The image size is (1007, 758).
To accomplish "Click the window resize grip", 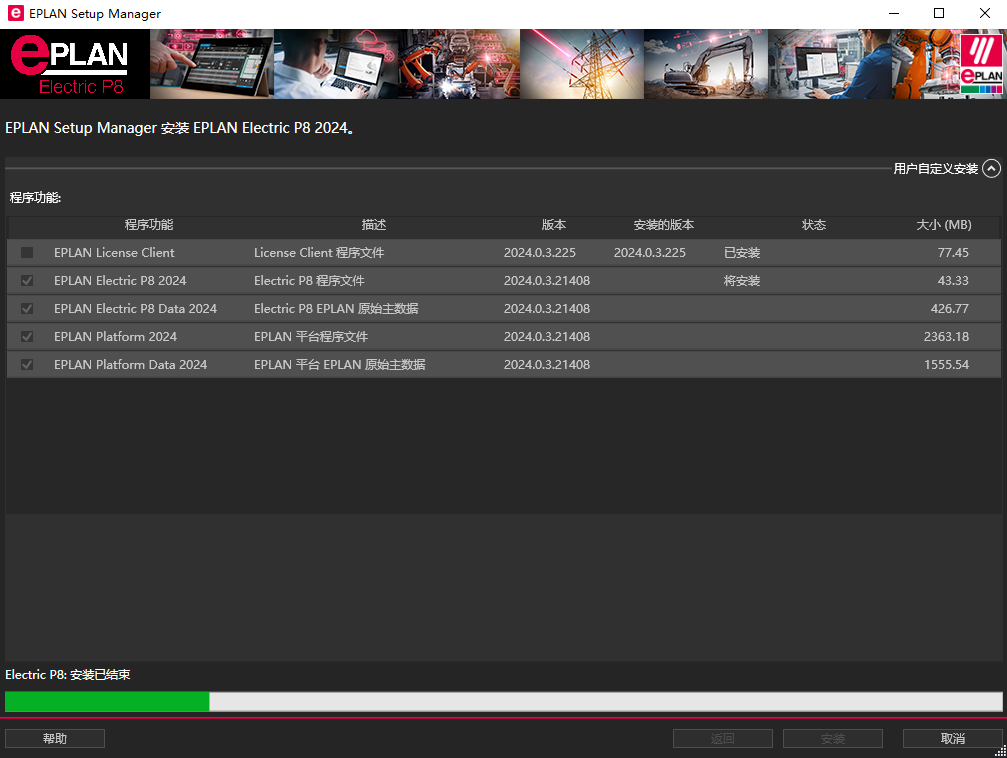I will pyautogui.click(x=1001, y=752).
